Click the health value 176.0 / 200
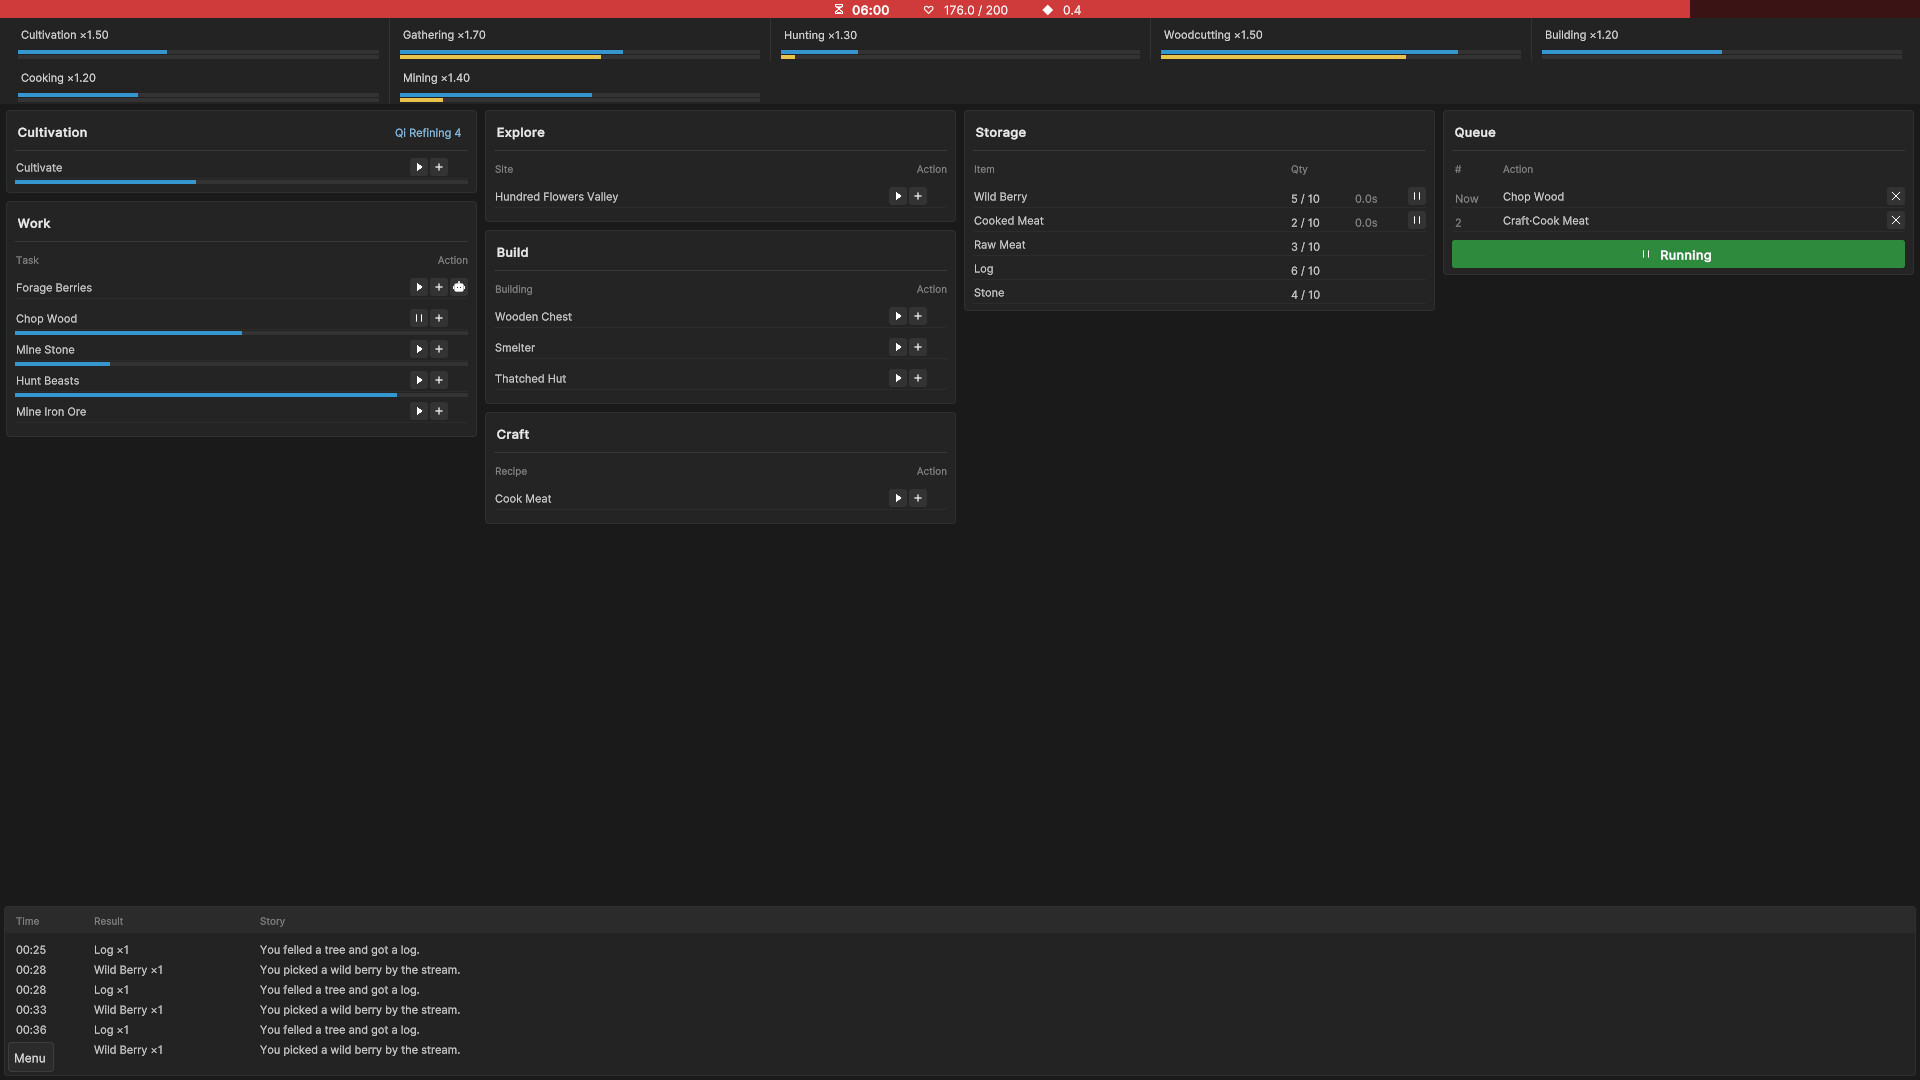Image resolution: width=1920 pixels, height=1080 pixels. 975,10
